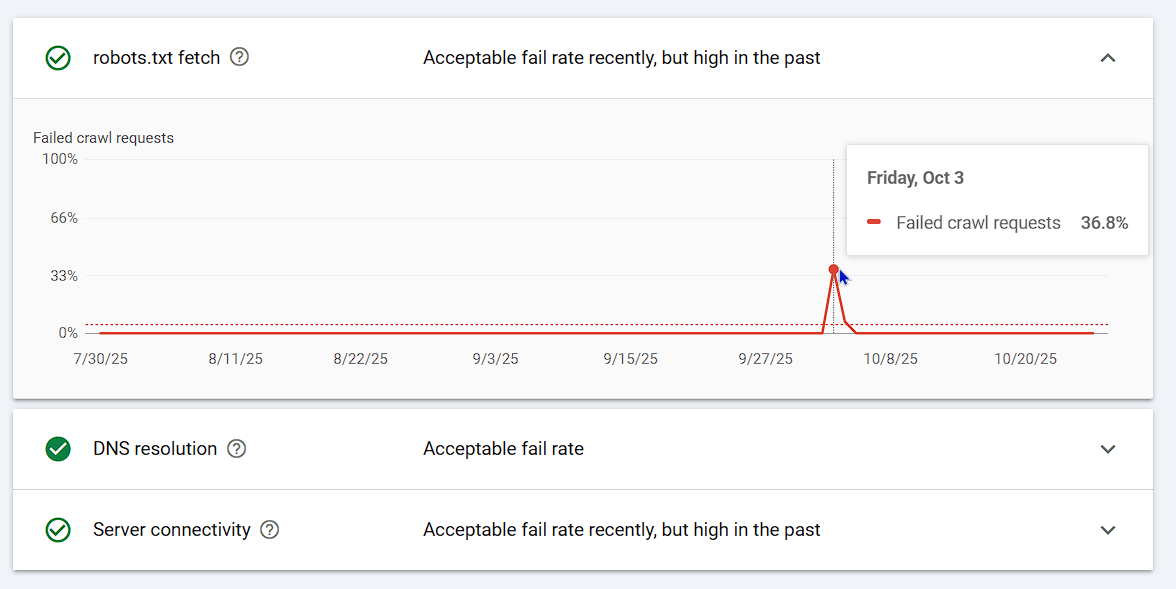Click the Server connectivity green check icon

58,530
